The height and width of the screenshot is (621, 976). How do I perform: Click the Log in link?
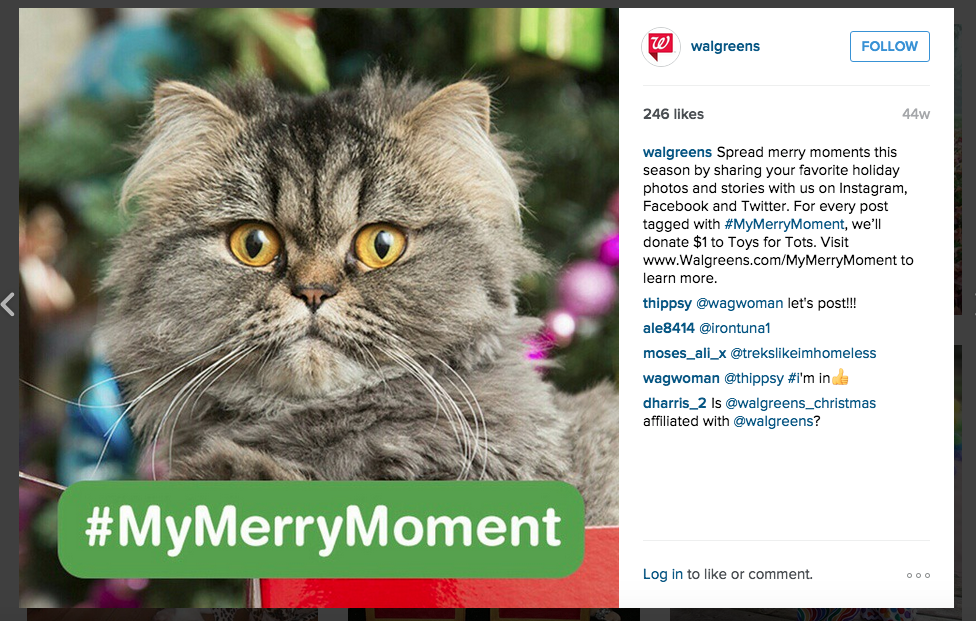[x=662, y=574]
